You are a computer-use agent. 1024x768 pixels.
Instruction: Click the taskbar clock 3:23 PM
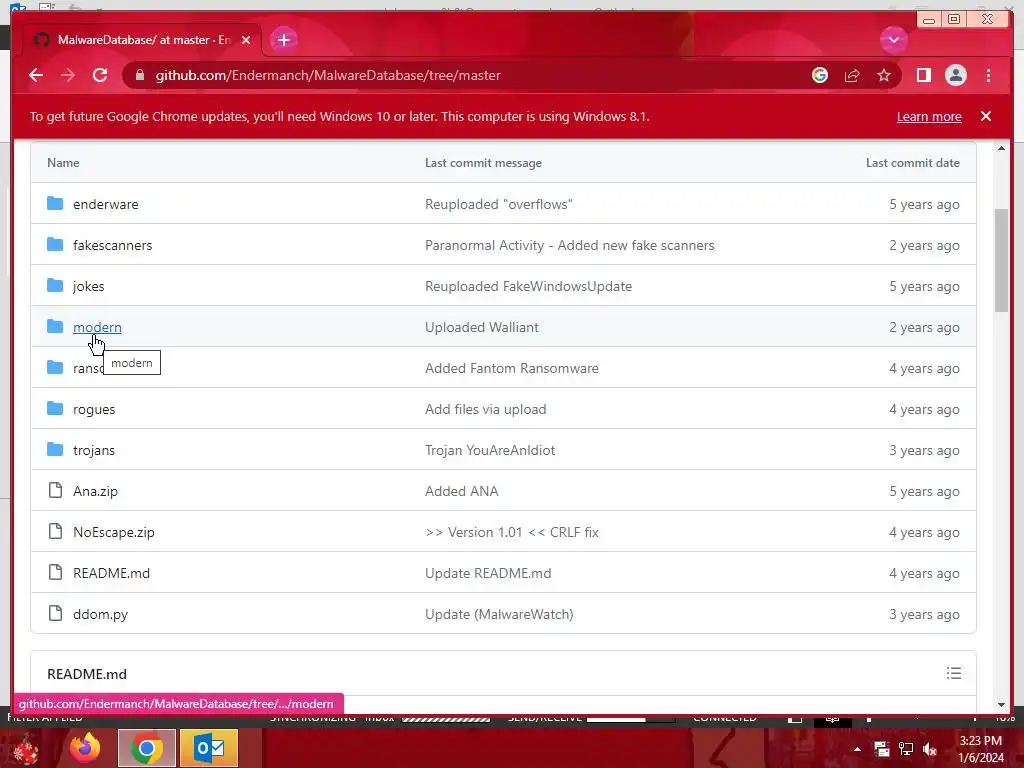tap(981, 741)
